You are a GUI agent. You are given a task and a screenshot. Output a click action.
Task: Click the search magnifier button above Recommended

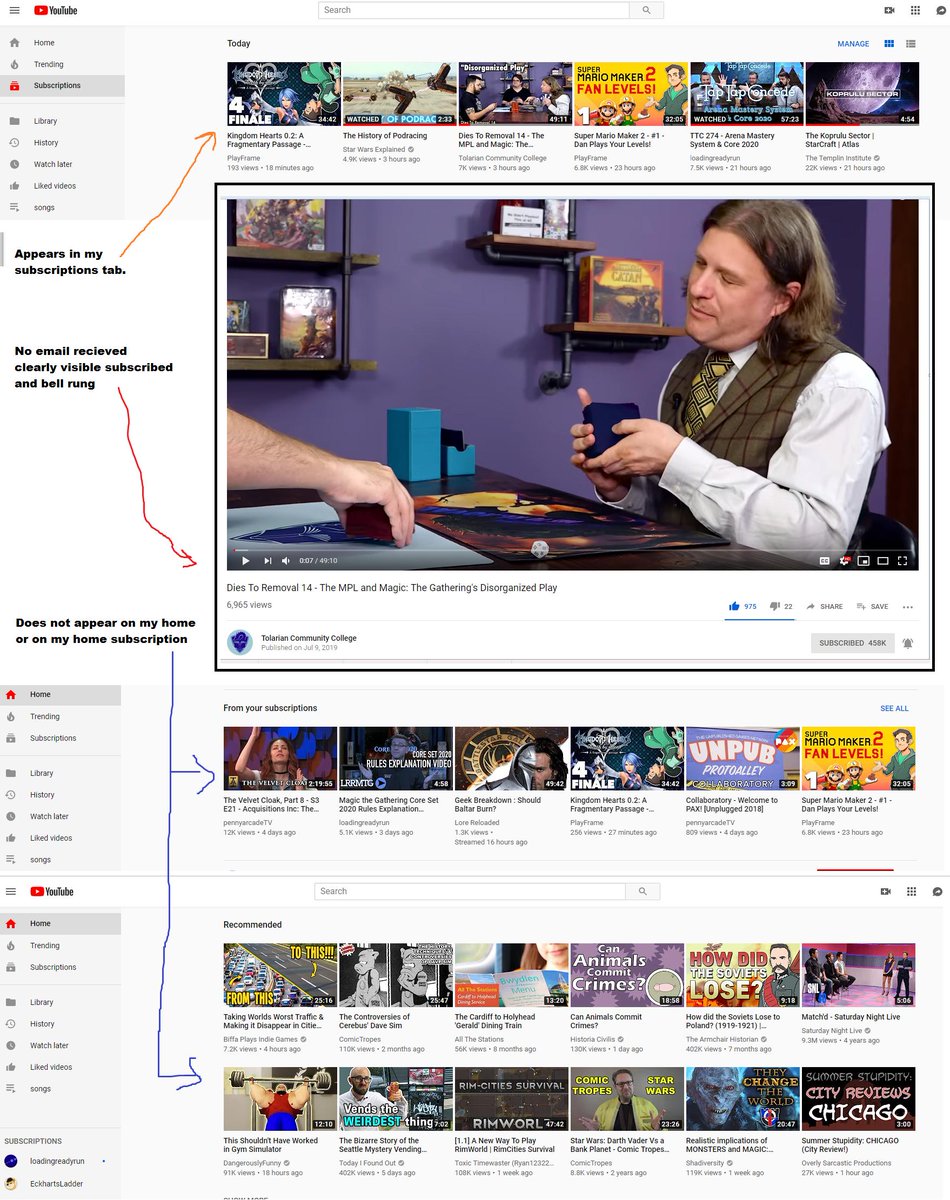pyautogui.click(x=643, y=891)
